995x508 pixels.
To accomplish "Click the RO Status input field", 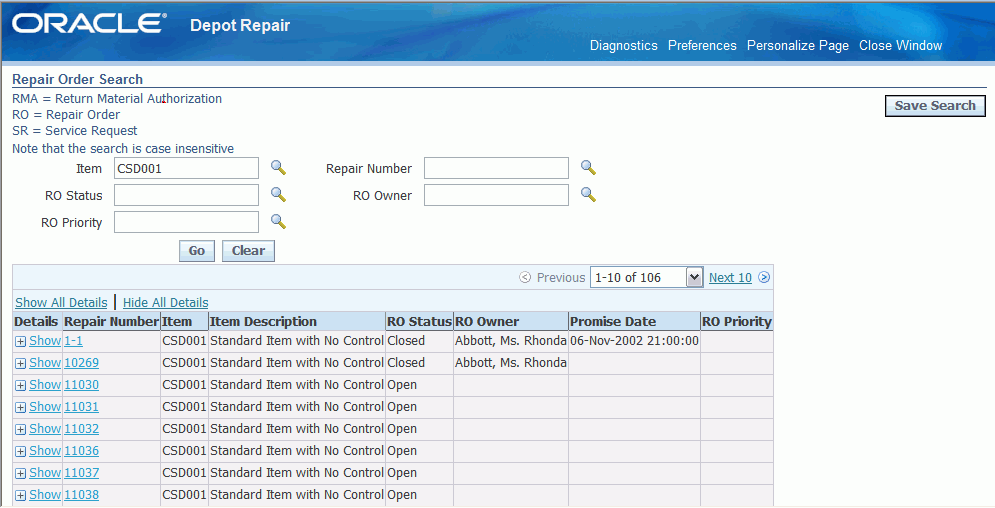I will 187,195.
